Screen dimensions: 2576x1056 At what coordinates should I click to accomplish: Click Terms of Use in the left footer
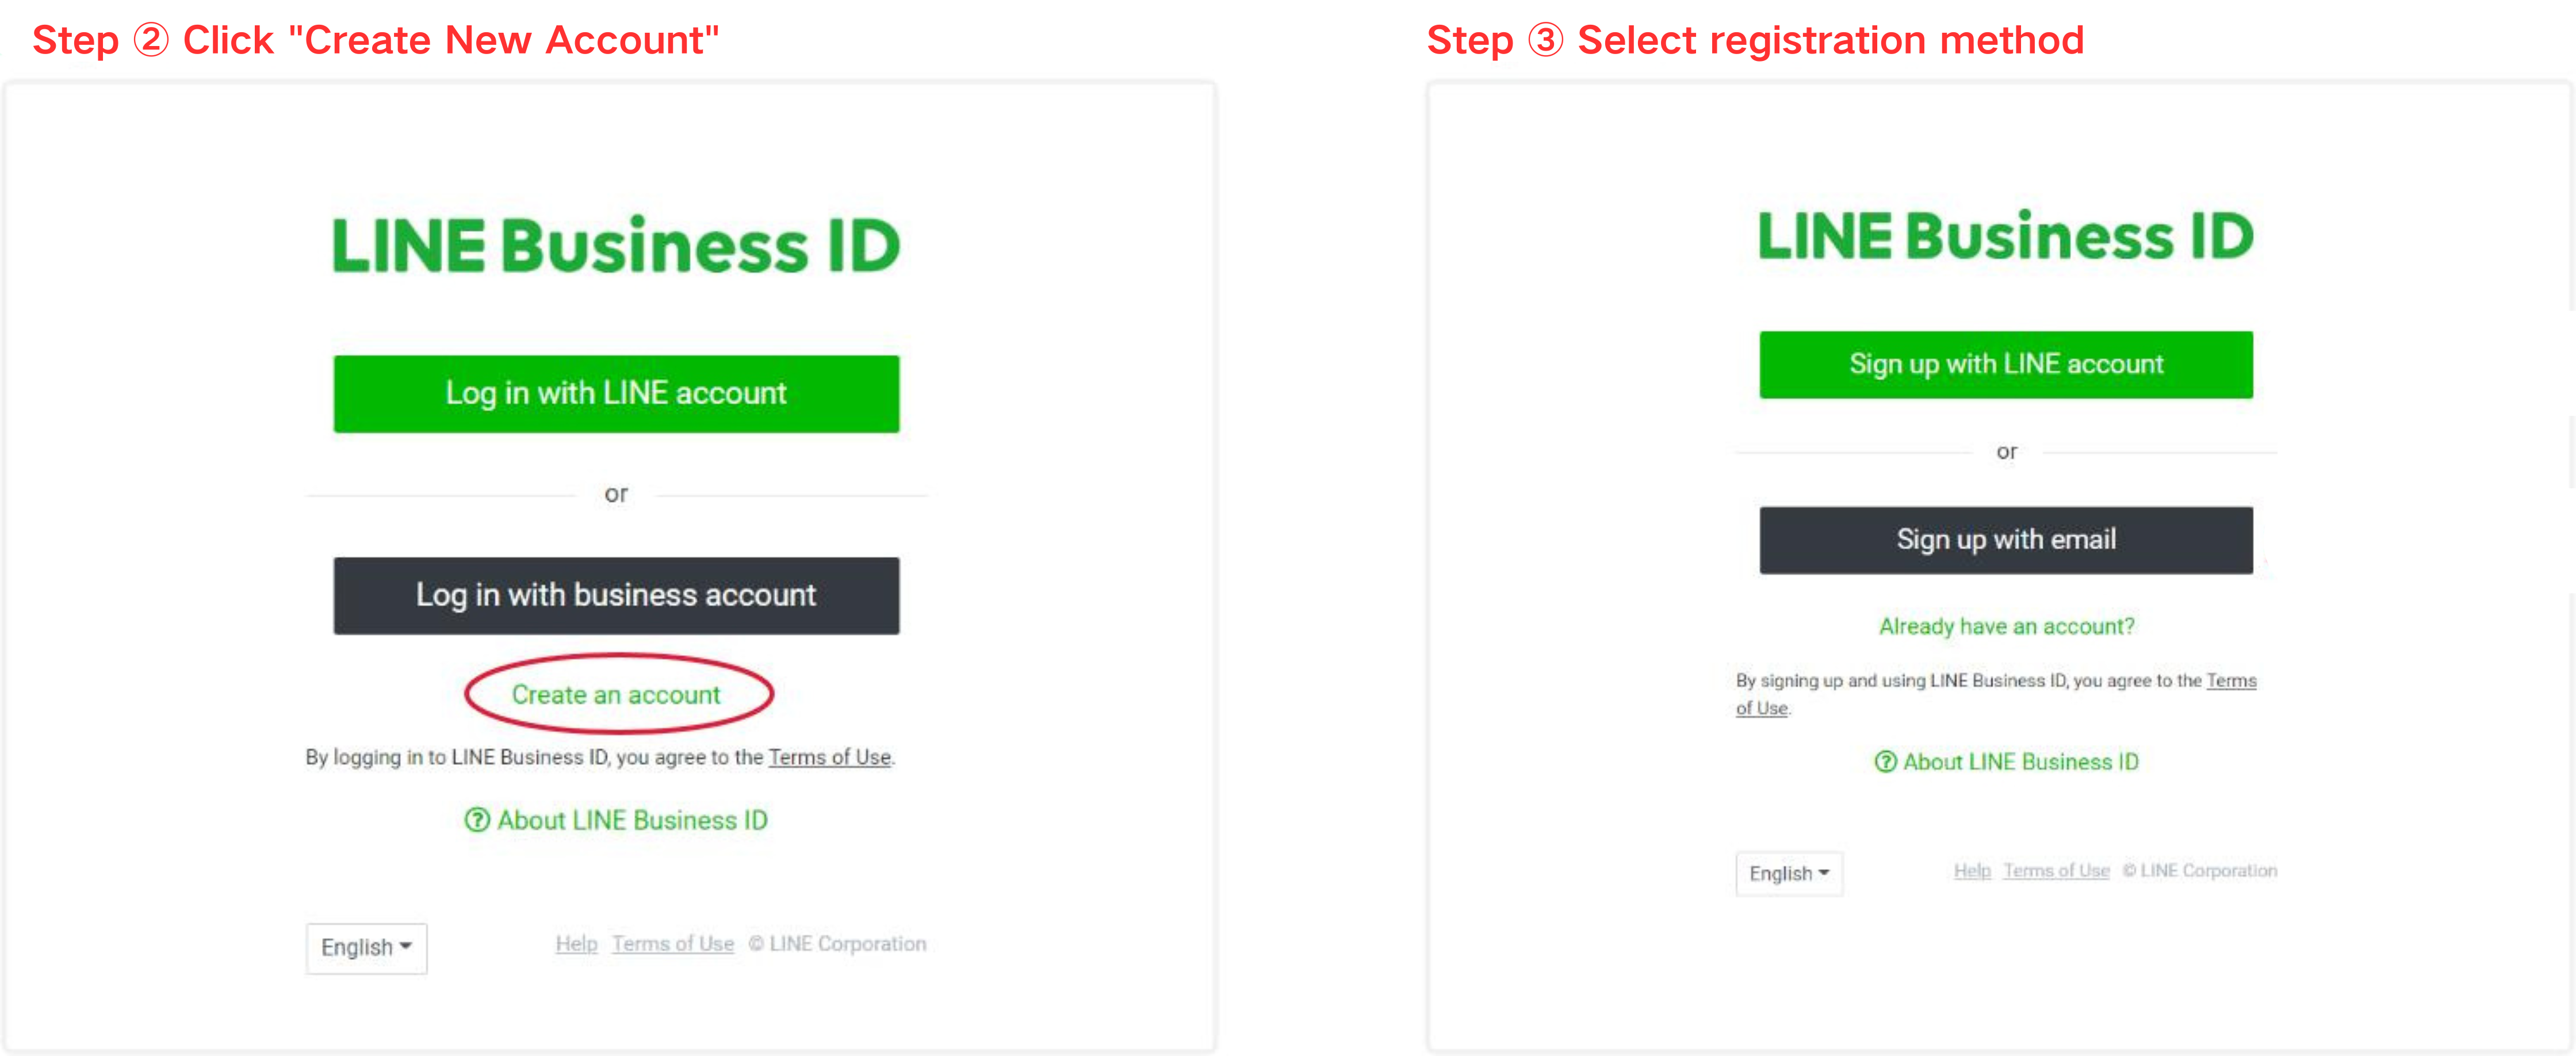(x=673, y=943)
